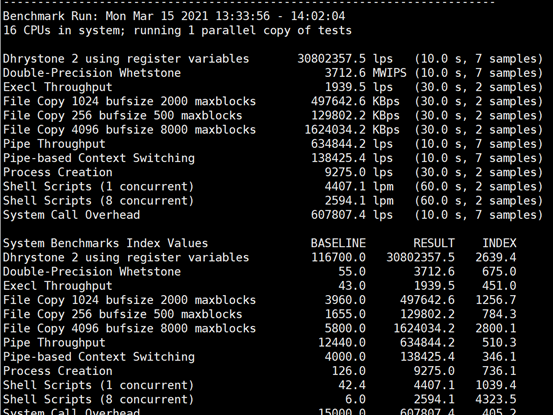The width and height of the screenshot is (553, 415).
Task: Select Pipe Throughput index 510.3
Action: 499,343
